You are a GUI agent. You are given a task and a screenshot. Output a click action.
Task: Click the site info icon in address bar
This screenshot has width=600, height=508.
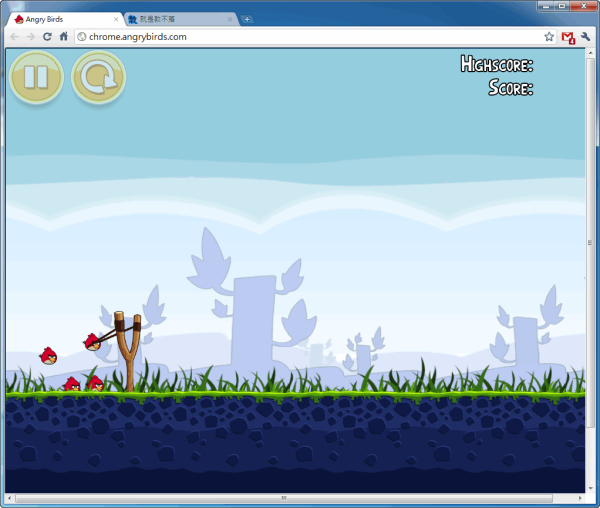point(82,37)
